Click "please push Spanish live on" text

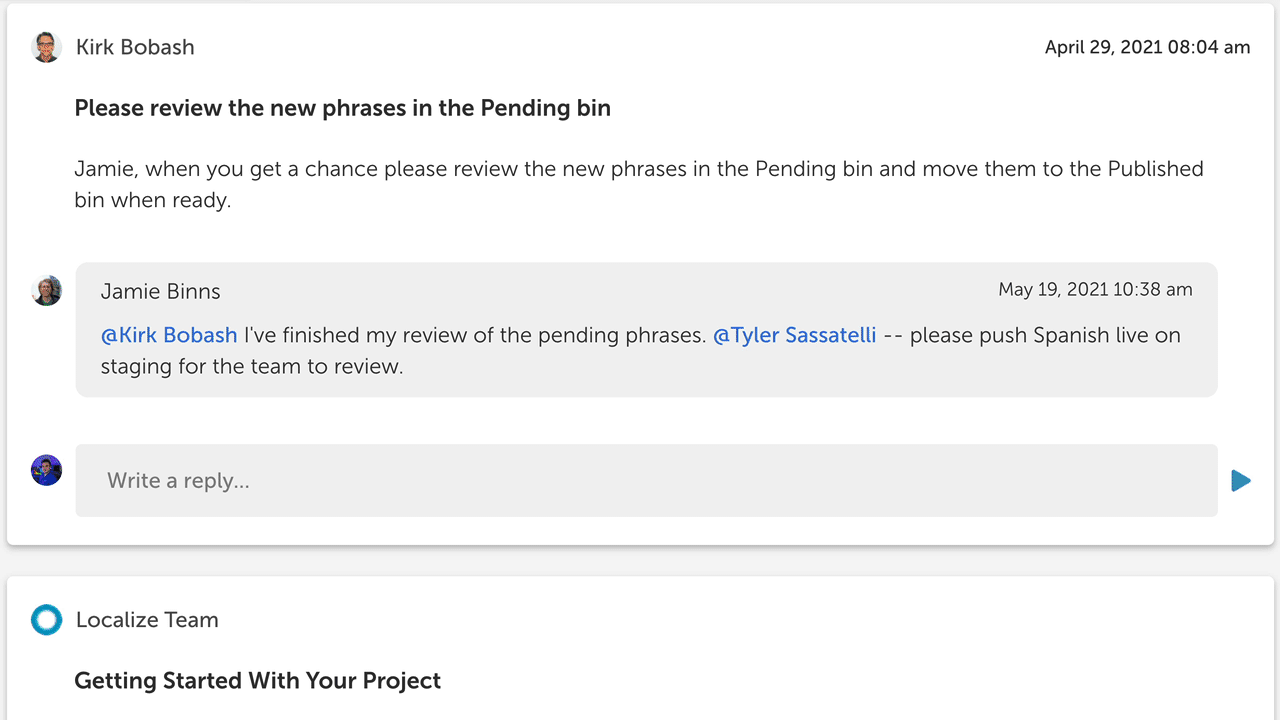point(1045,335)
